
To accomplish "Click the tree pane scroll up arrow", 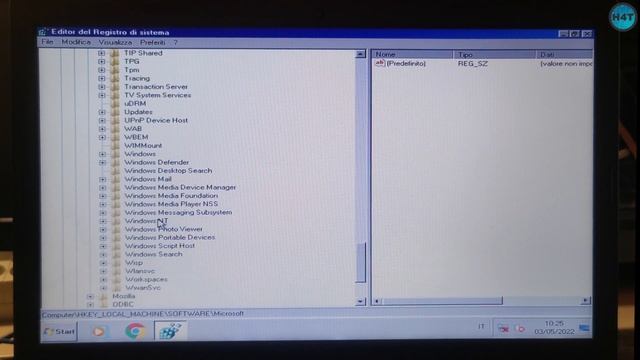I will pyautogui.click(x=360, y=54).
